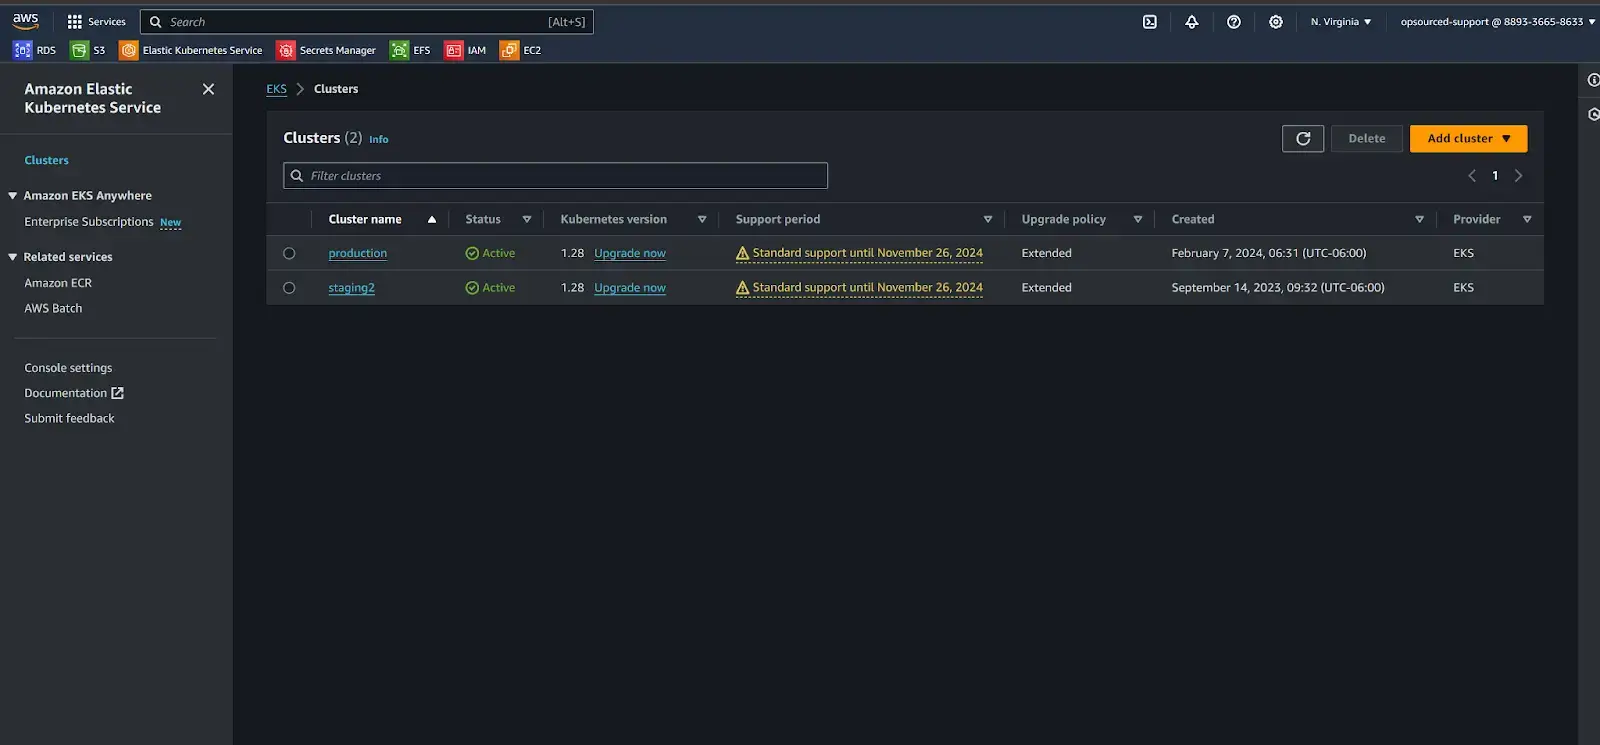Click staging2's Standard support until November 26 text
1600x745 pixels.
(867, 287)
